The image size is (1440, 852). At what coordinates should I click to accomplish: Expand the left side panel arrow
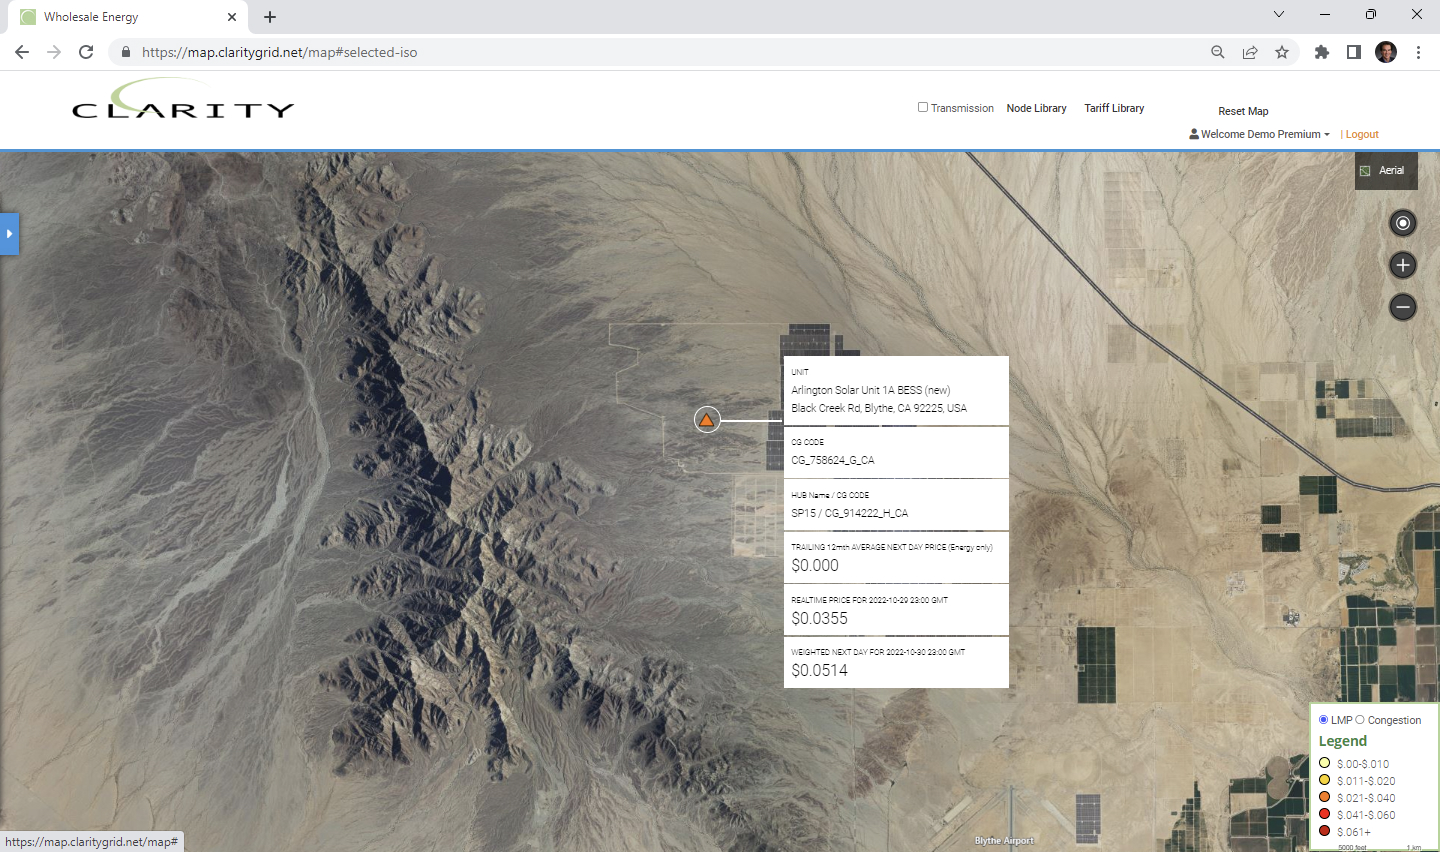click(9, 234)
